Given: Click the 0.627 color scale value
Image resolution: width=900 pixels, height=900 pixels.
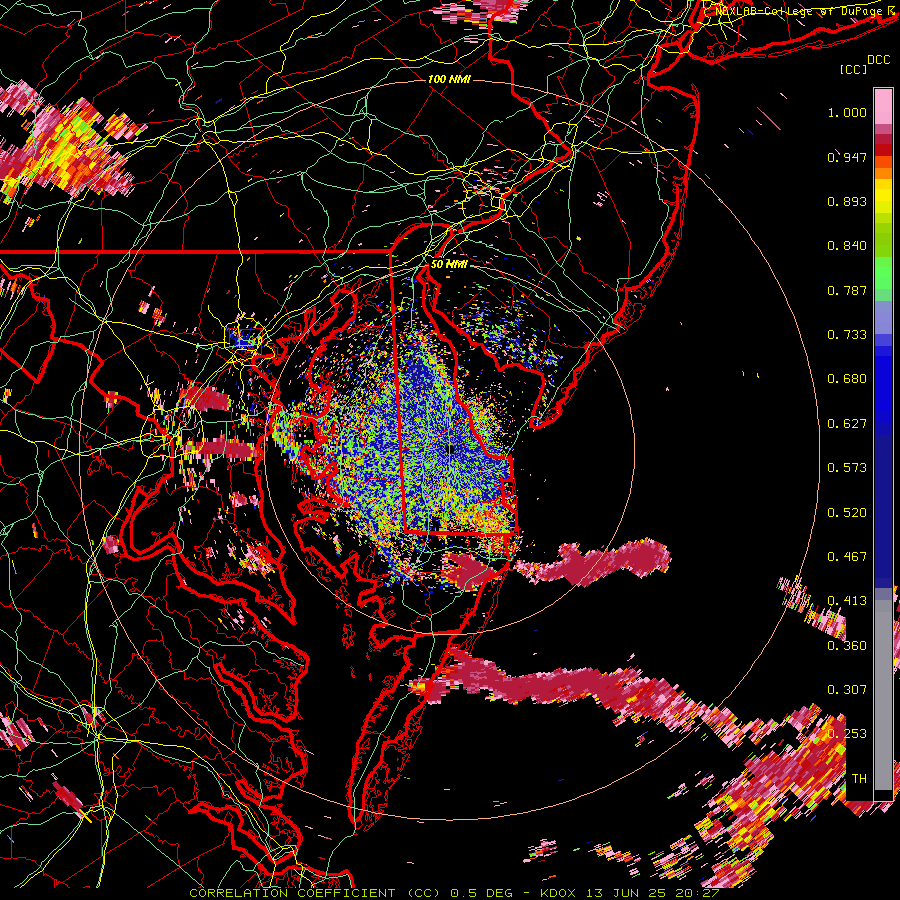Looking at the screenshot, I should pos(847,424).
